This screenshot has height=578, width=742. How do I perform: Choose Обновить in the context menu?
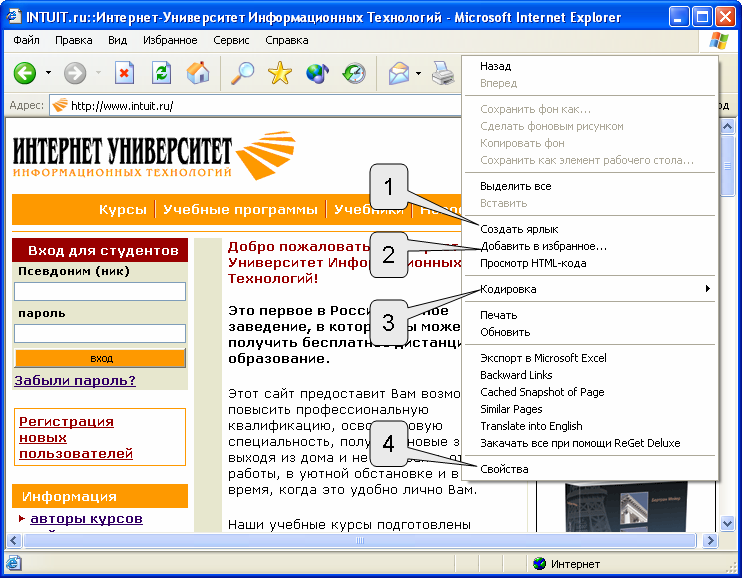coord(590,332)
